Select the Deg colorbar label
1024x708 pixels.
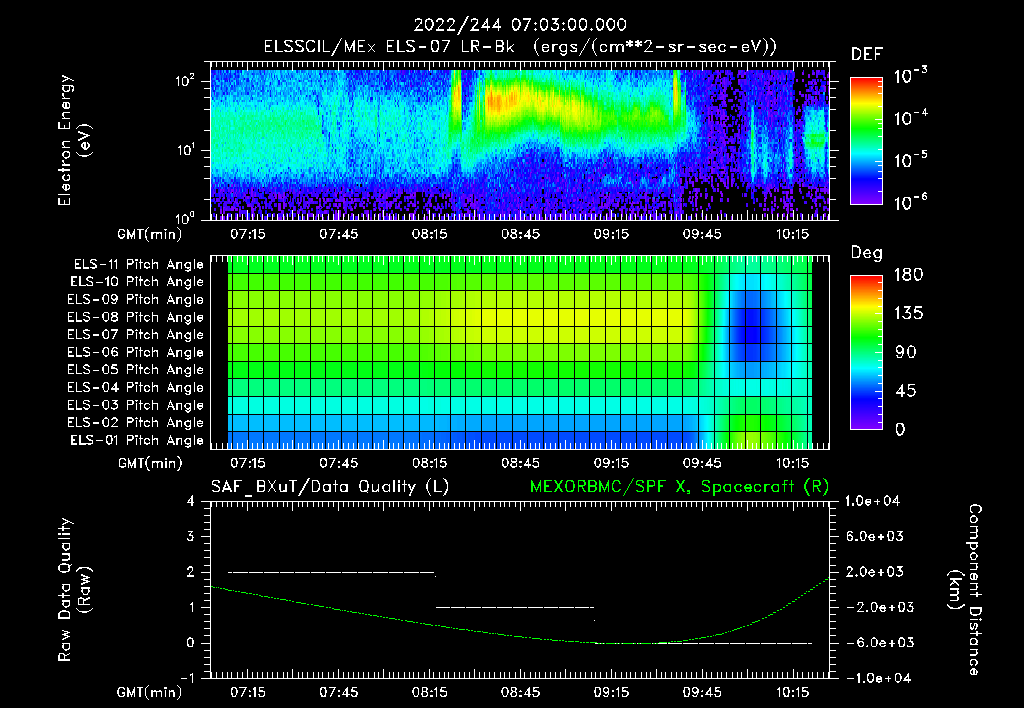coord(866,253)
